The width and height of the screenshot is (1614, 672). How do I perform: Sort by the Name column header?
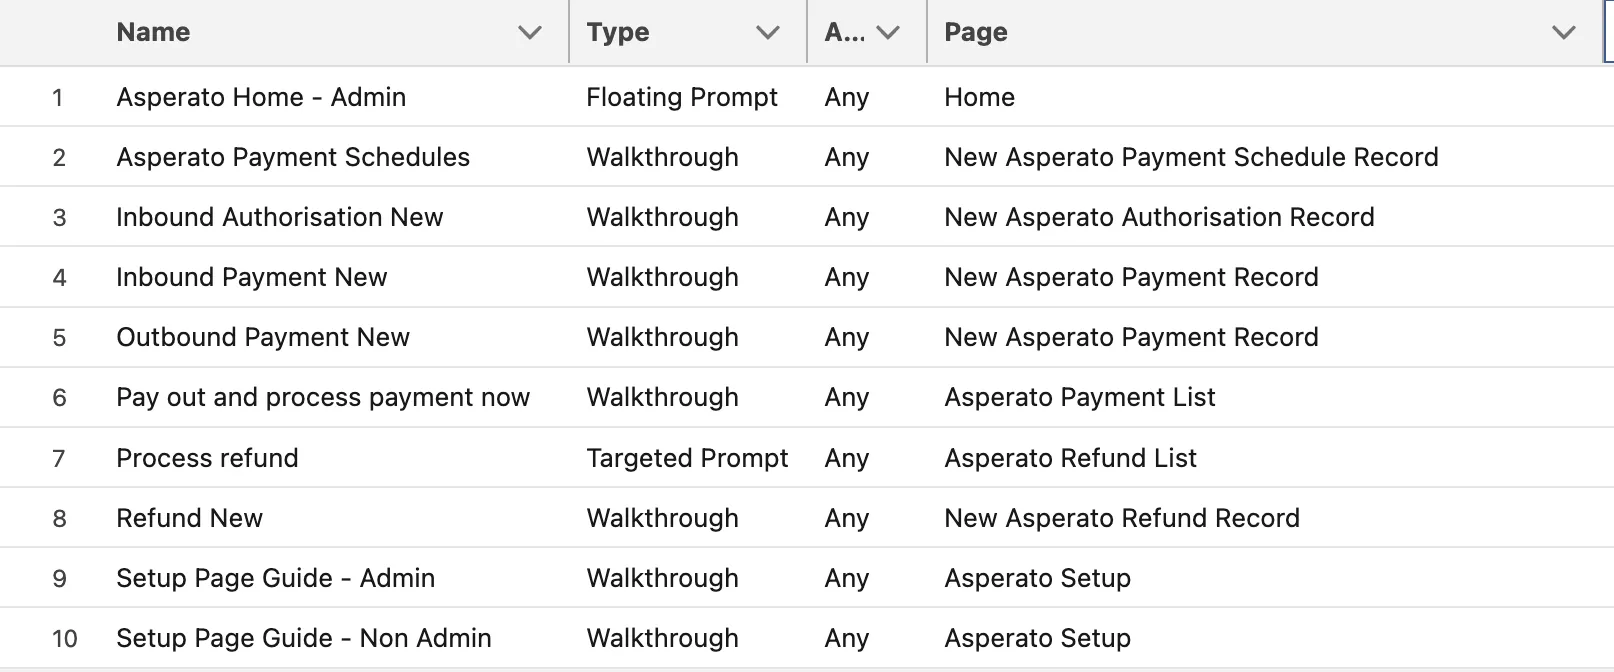[153, 32]
